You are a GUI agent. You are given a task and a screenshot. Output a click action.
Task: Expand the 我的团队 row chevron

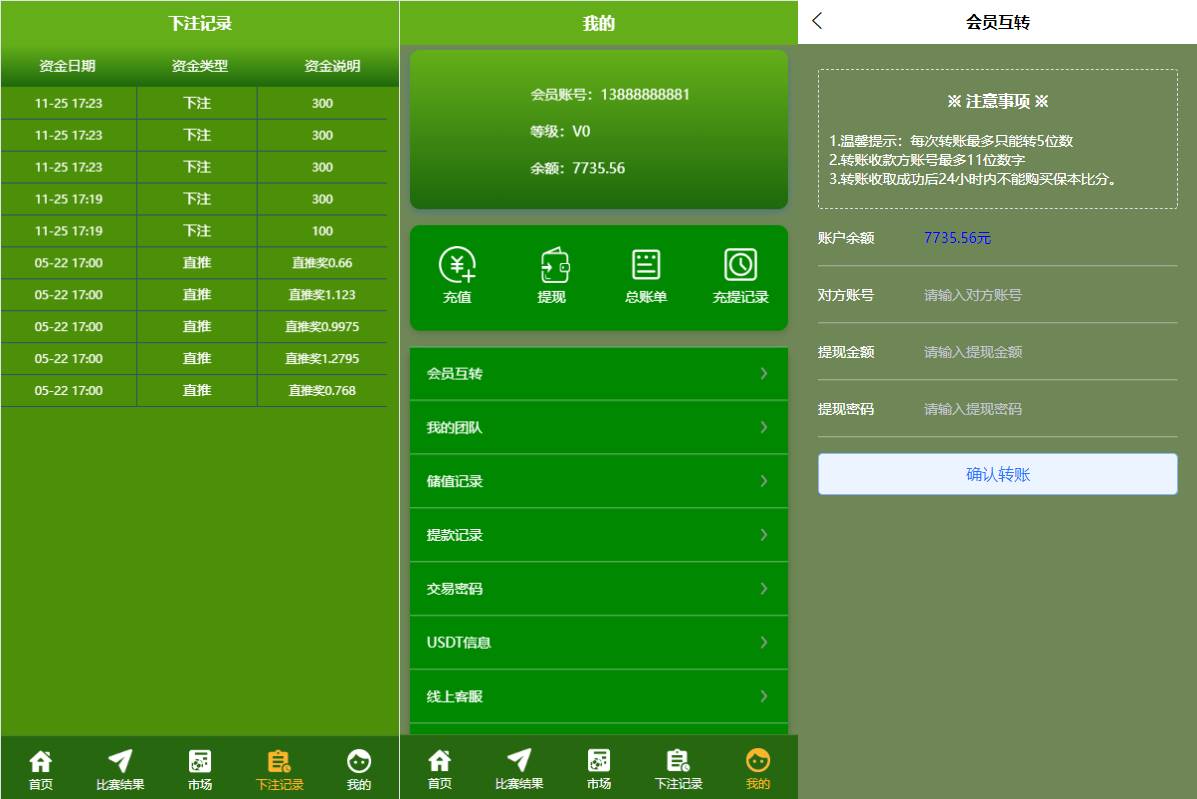tap(763, 427)
